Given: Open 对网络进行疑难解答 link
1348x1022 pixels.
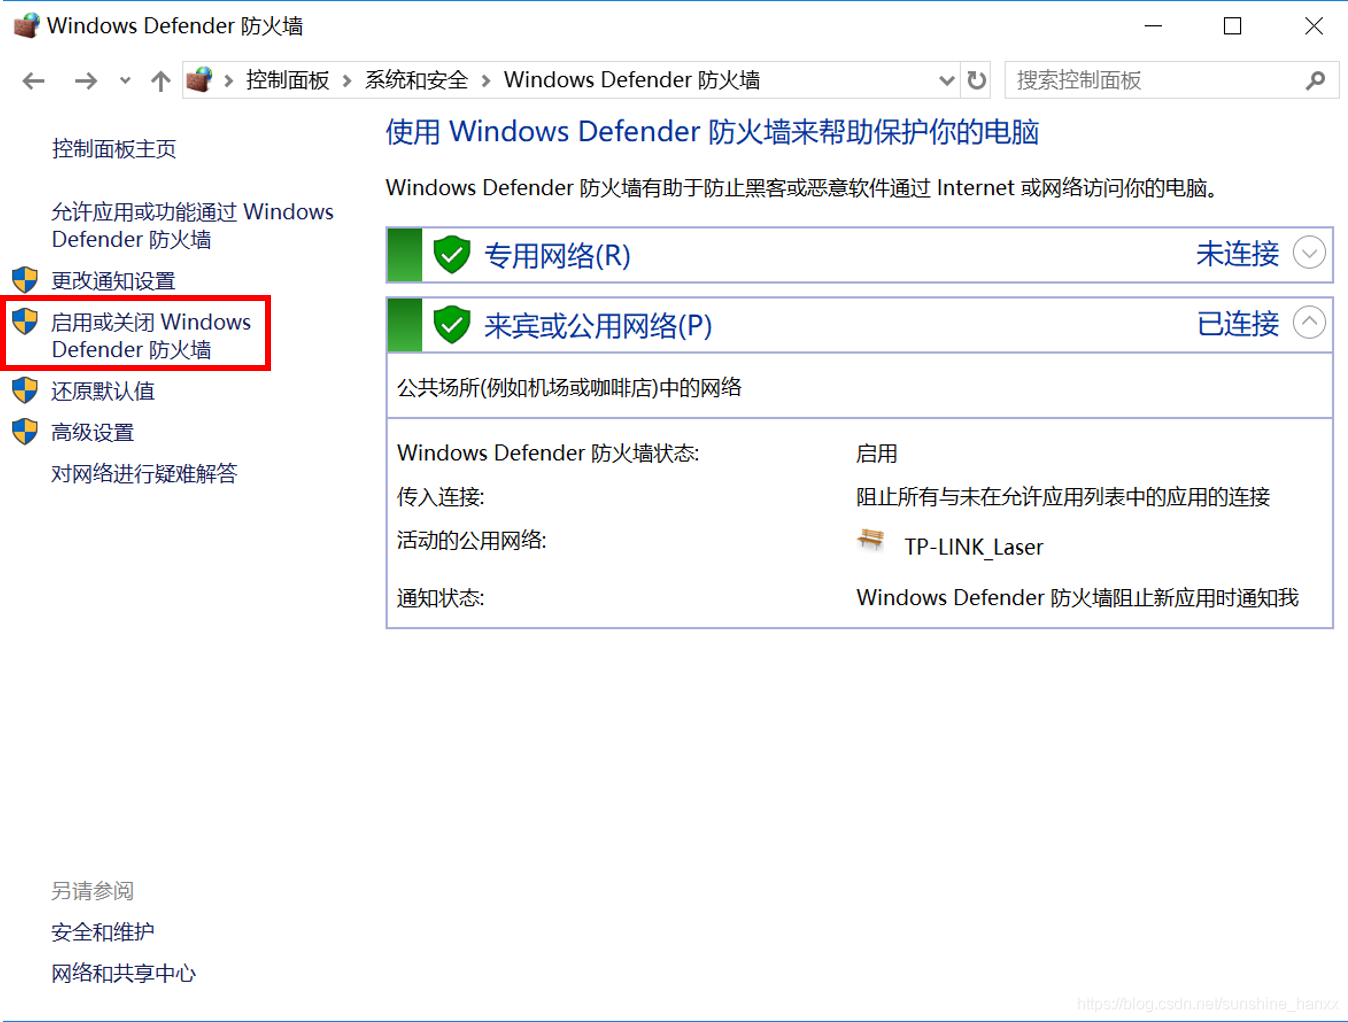Looking at the screenshot, I should click(145, 474).
